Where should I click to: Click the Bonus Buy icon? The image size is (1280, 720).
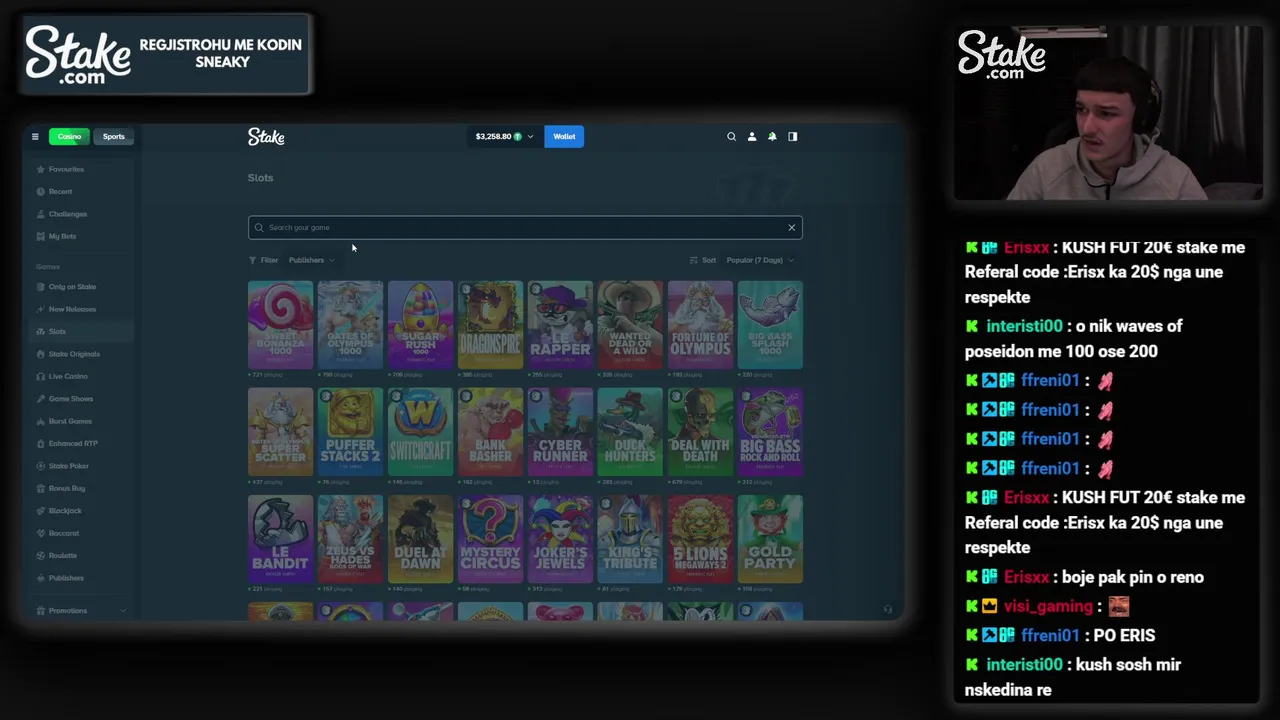(x=40, y=488)
